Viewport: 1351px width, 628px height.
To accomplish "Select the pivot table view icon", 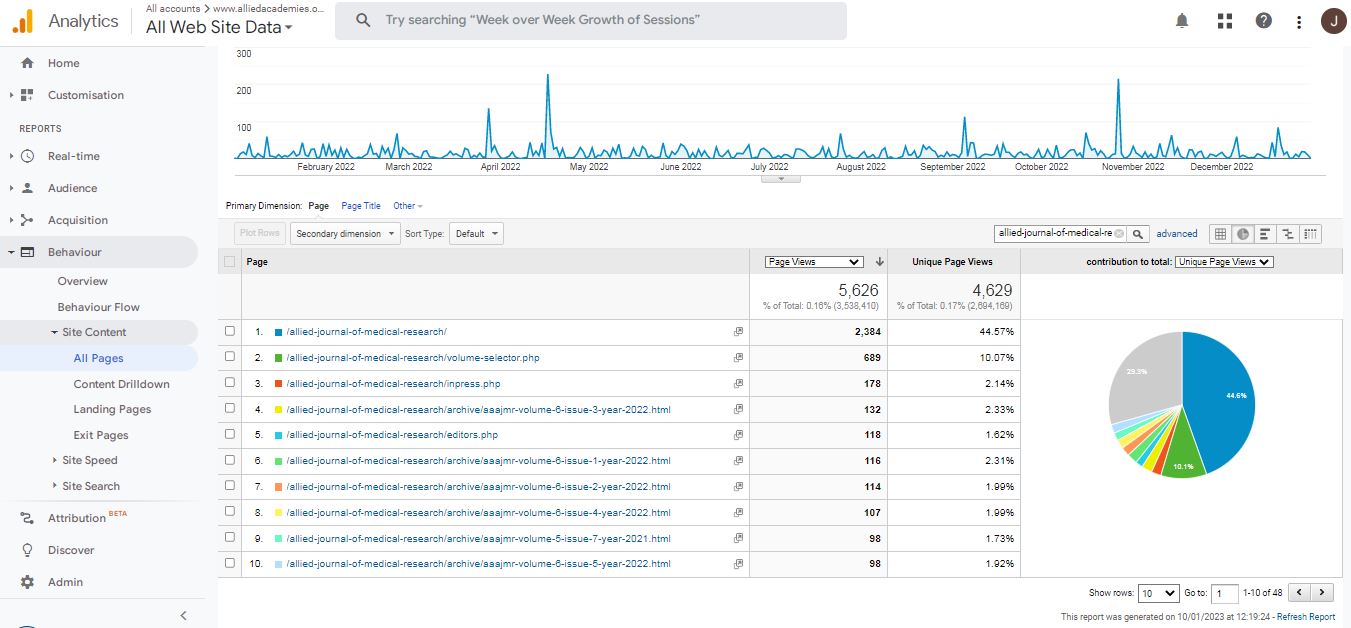I will pyautogui.click(x=1311, y=234).
